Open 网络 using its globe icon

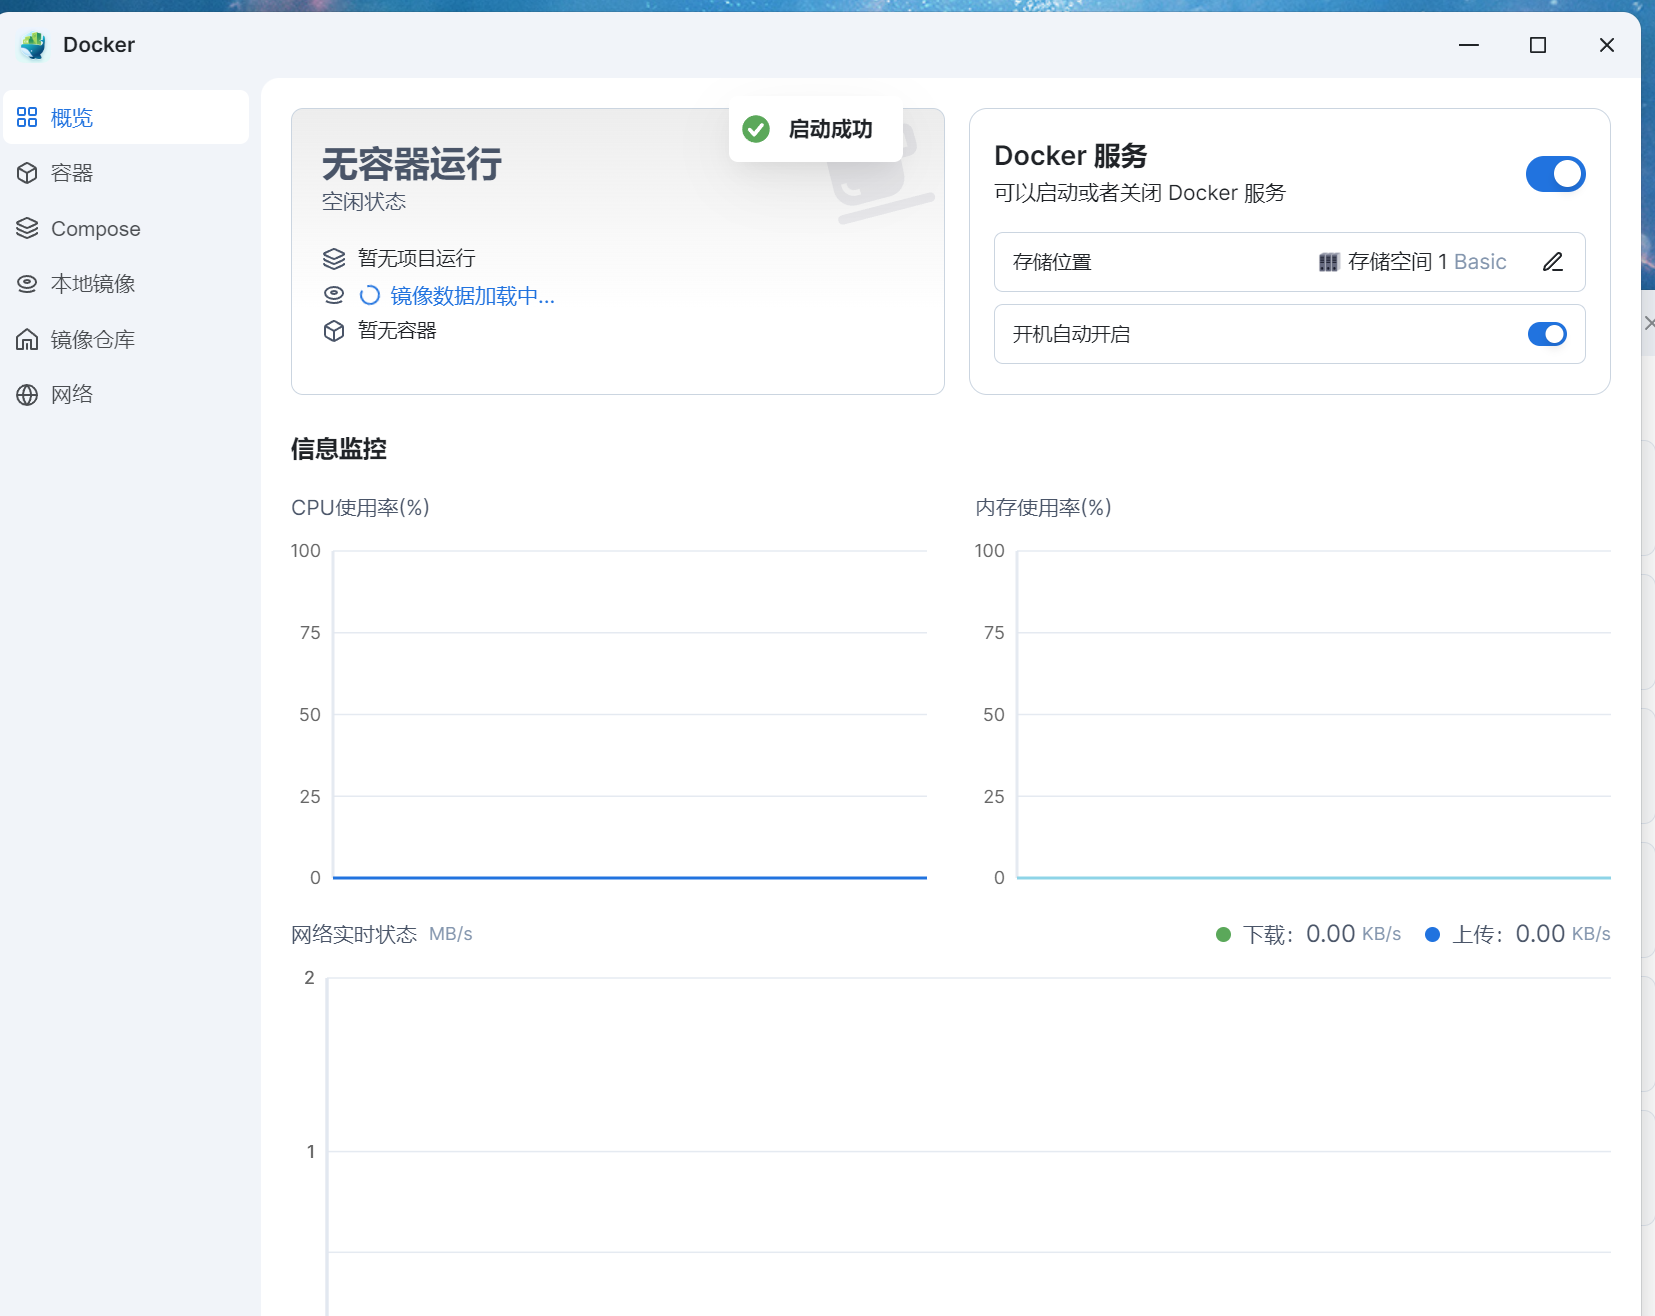click(x=27, y=393)
